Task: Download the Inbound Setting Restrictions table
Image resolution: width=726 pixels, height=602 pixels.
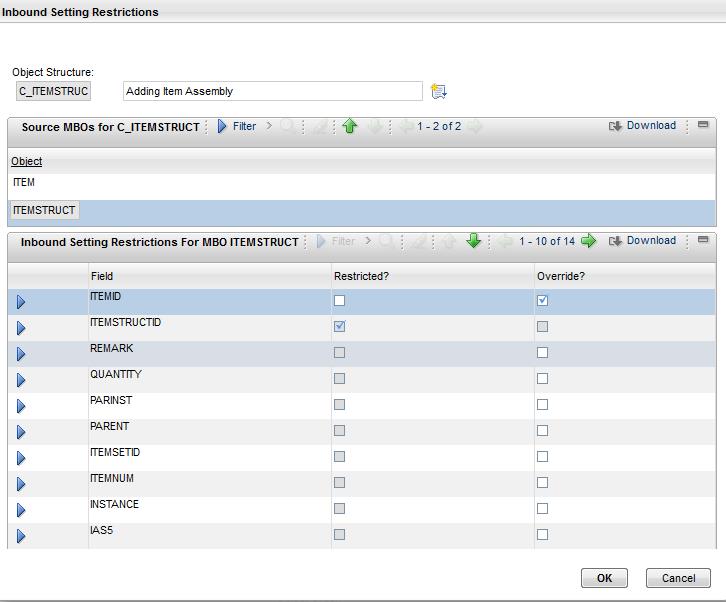Action: point(642,240)
